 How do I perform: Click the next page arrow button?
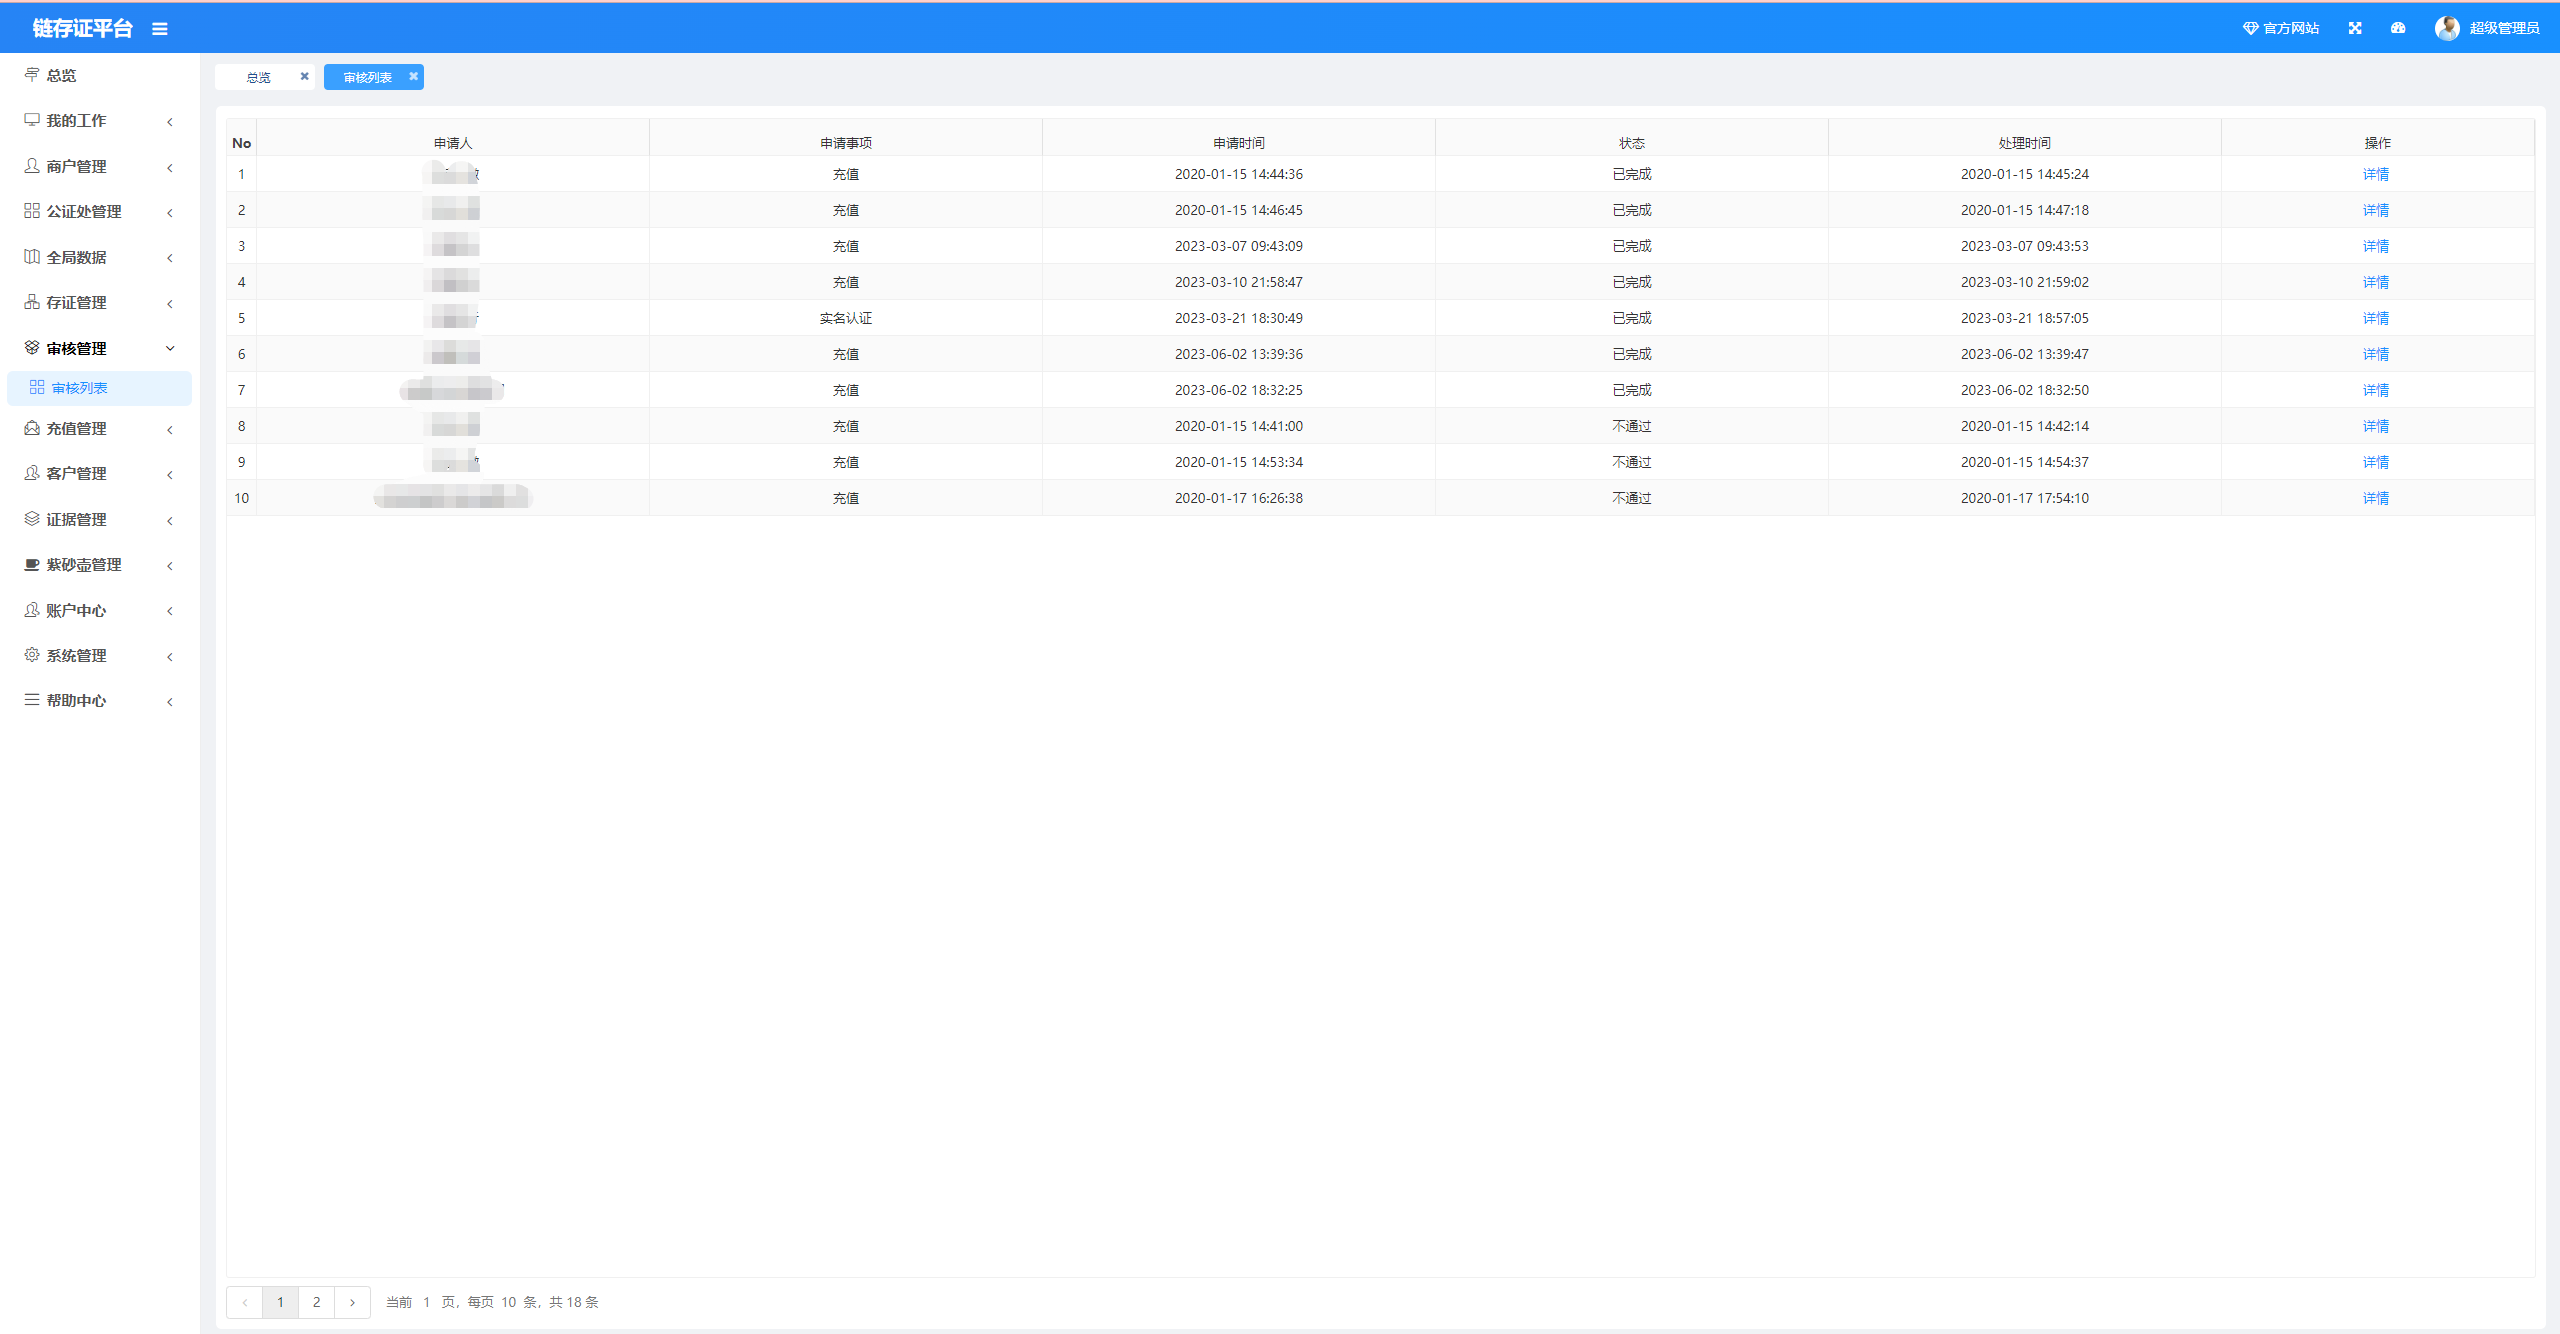[x=353, y=1302]
